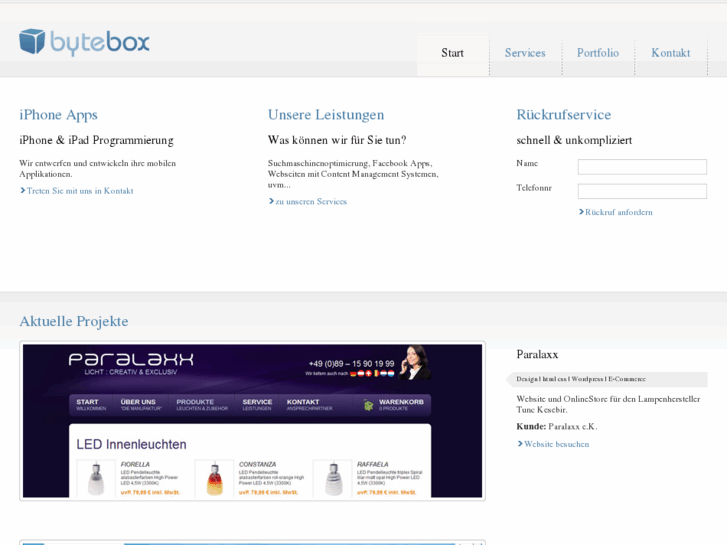Click the bytebox wordmark in the header
727x545 pixels.
pos(100,43)
